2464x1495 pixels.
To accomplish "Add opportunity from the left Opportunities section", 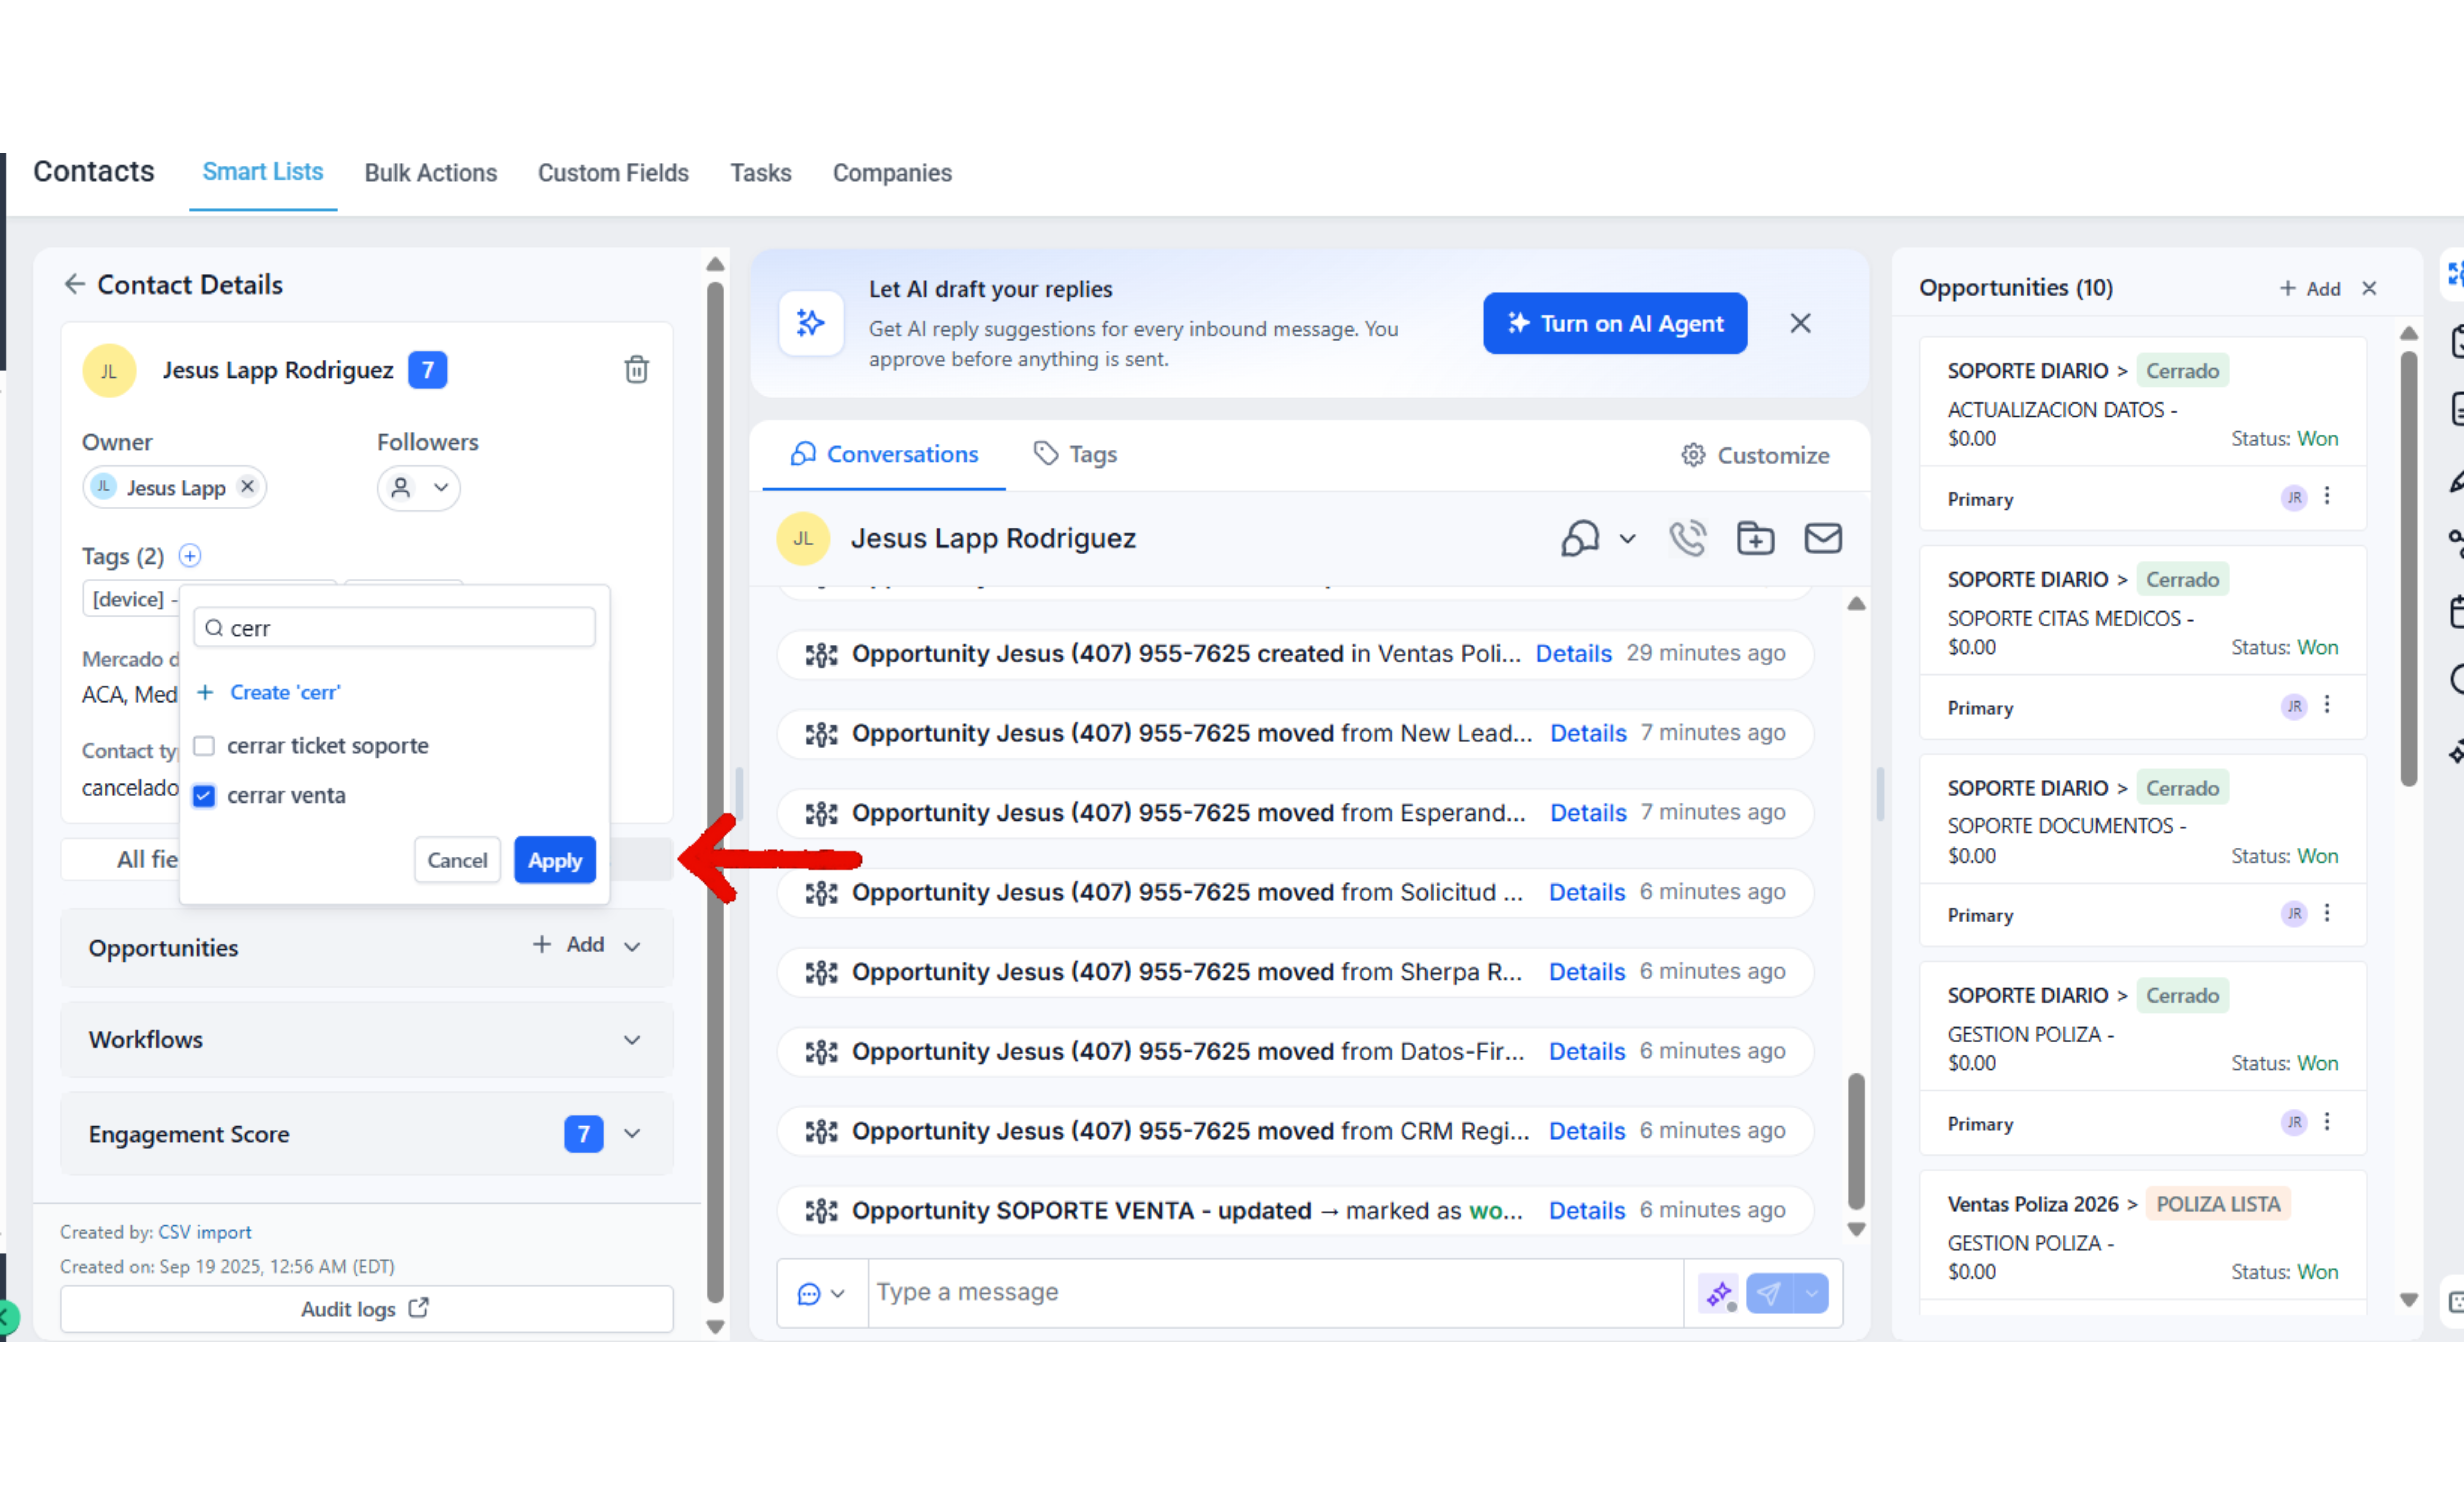I will [568, 945].
